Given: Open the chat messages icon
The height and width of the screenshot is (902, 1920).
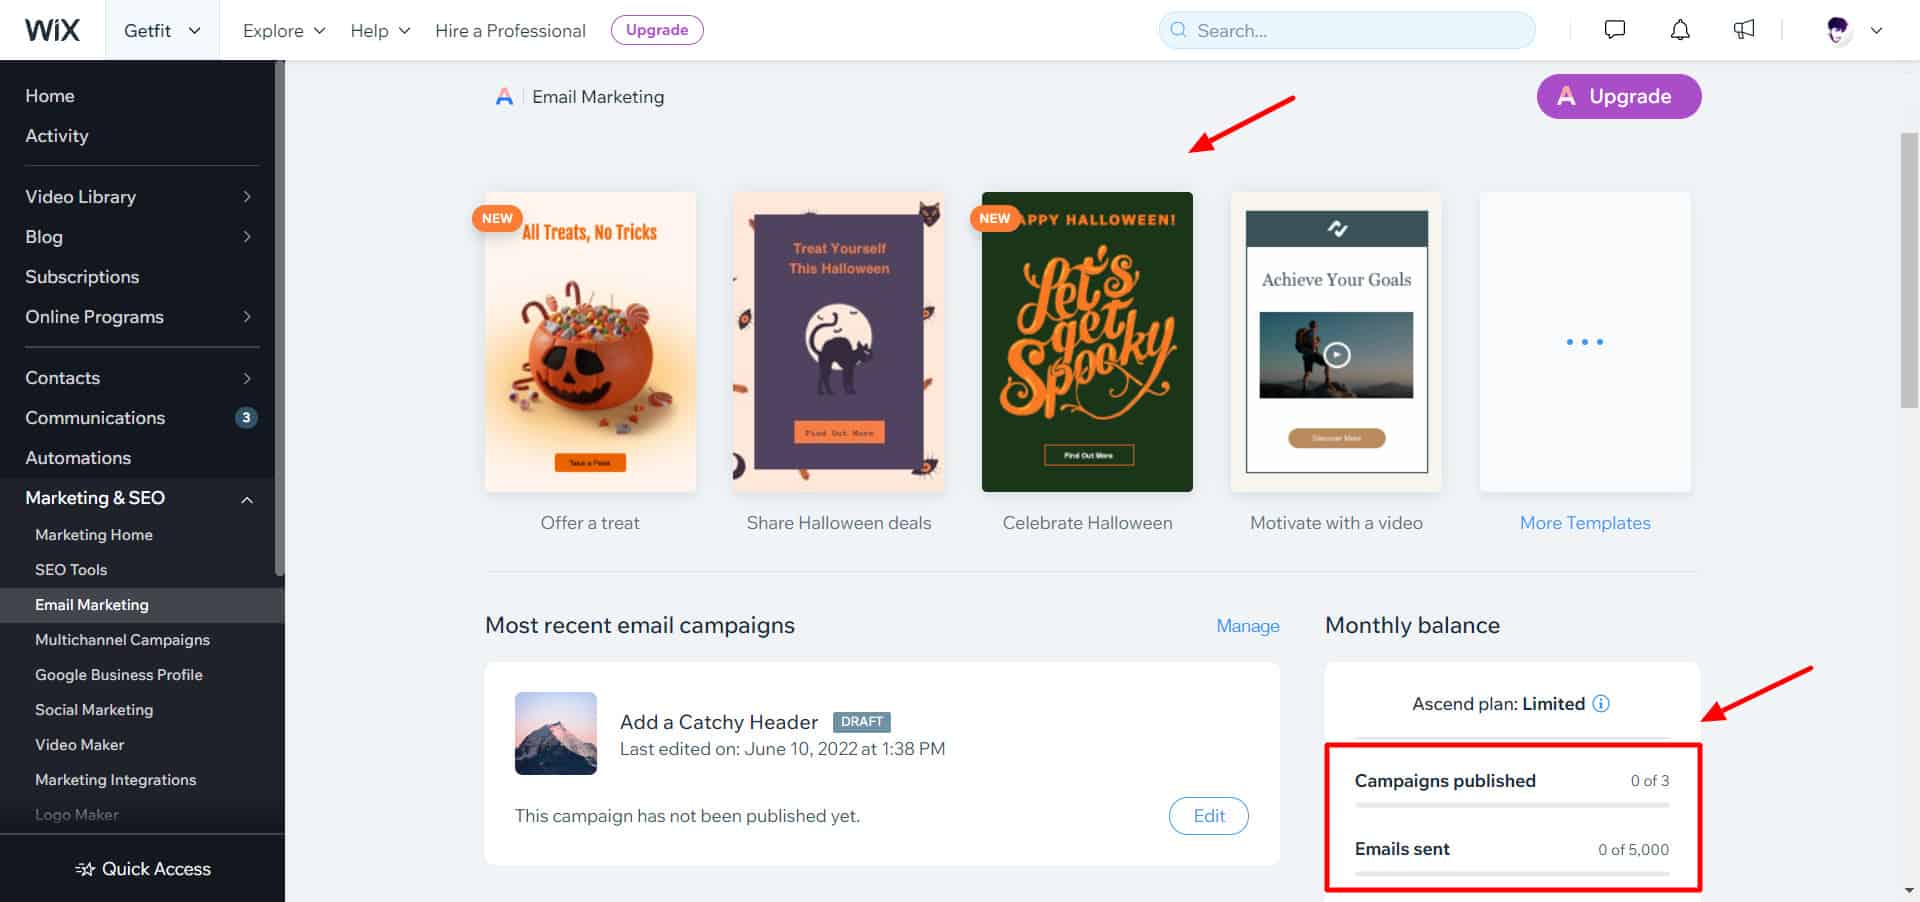Looking at the screenshot, I should pyautogui.click(x=1614, y=30).
